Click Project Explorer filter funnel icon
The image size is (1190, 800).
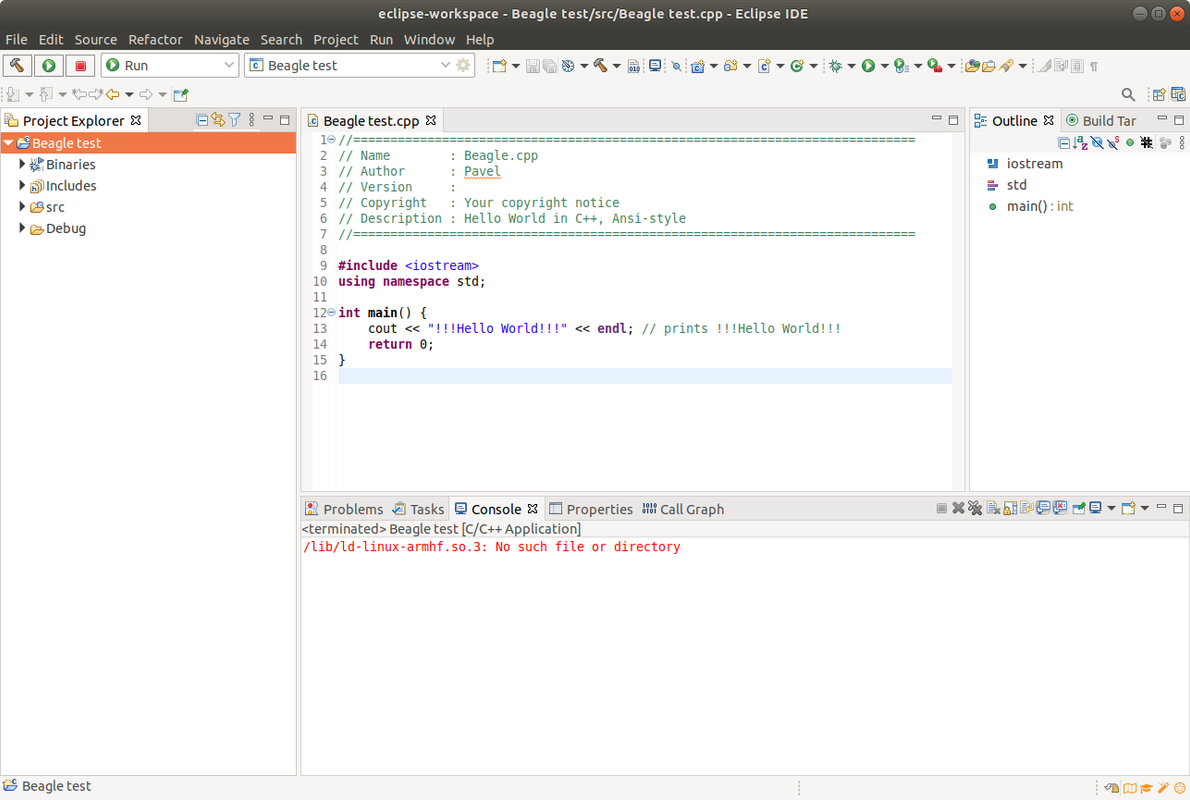[235, 120]
